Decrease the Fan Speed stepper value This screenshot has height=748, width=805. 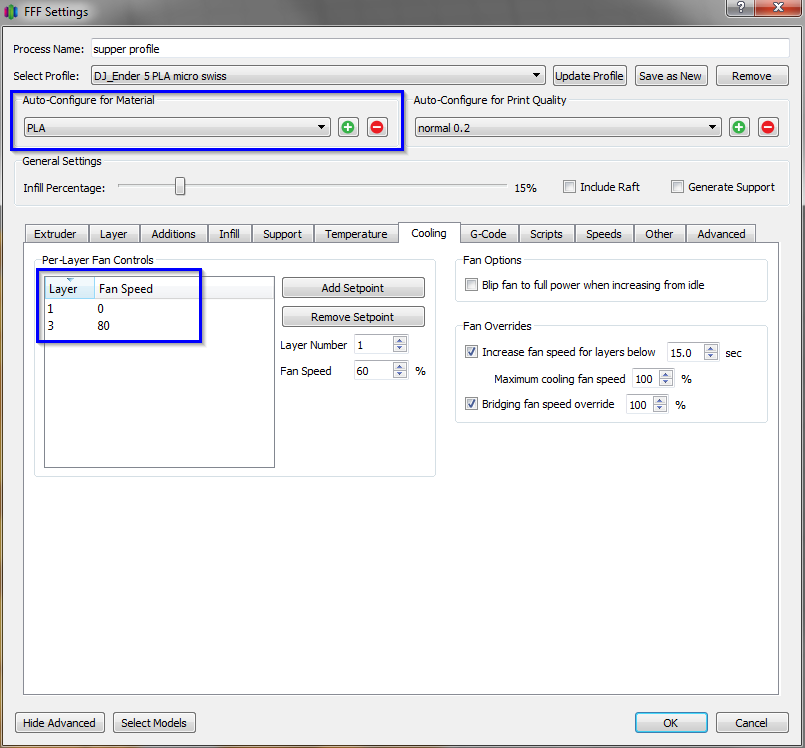399,374
